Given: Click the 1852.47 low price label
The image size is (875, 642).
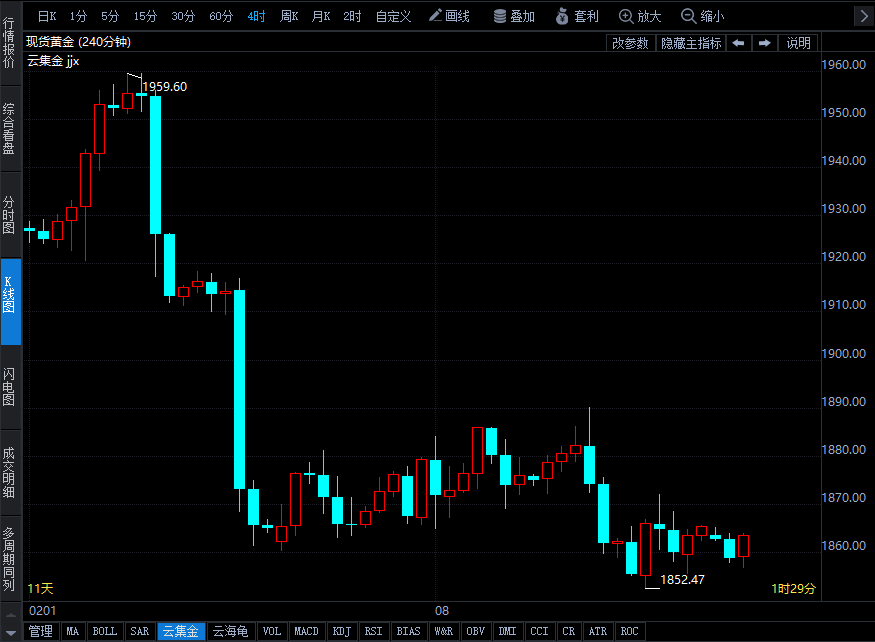Looking at the screenshot, I should click(x=682, y=579).
